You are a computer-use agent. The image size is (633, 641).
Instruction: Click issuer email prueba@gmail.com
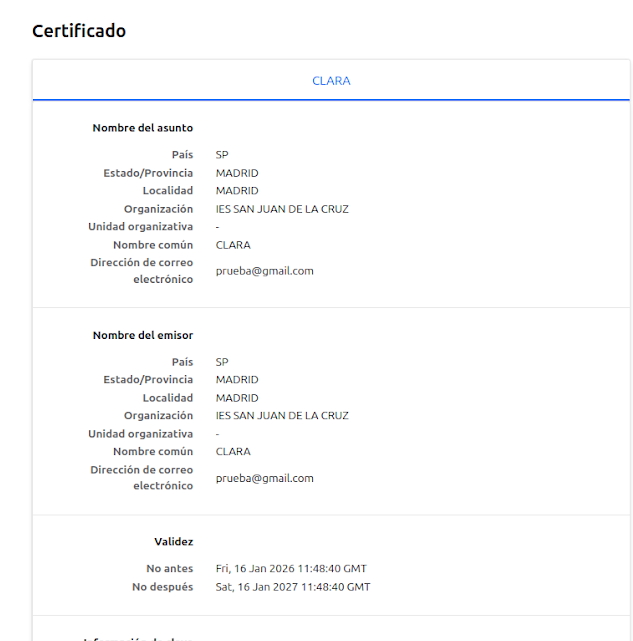[264, 478]
